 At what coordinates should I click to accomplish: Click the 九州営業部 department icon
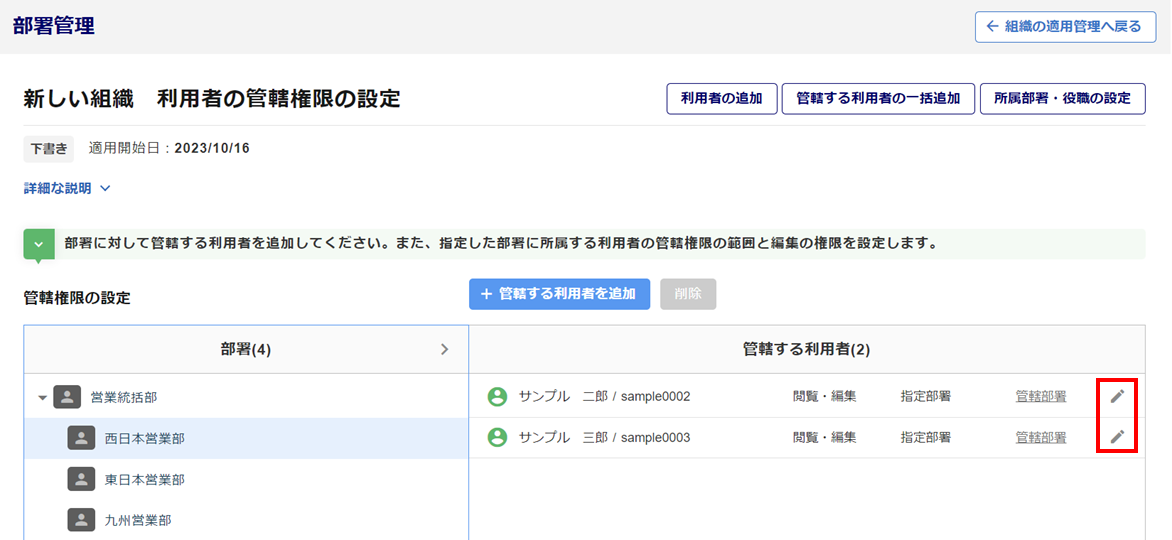[x=81, y=520]
